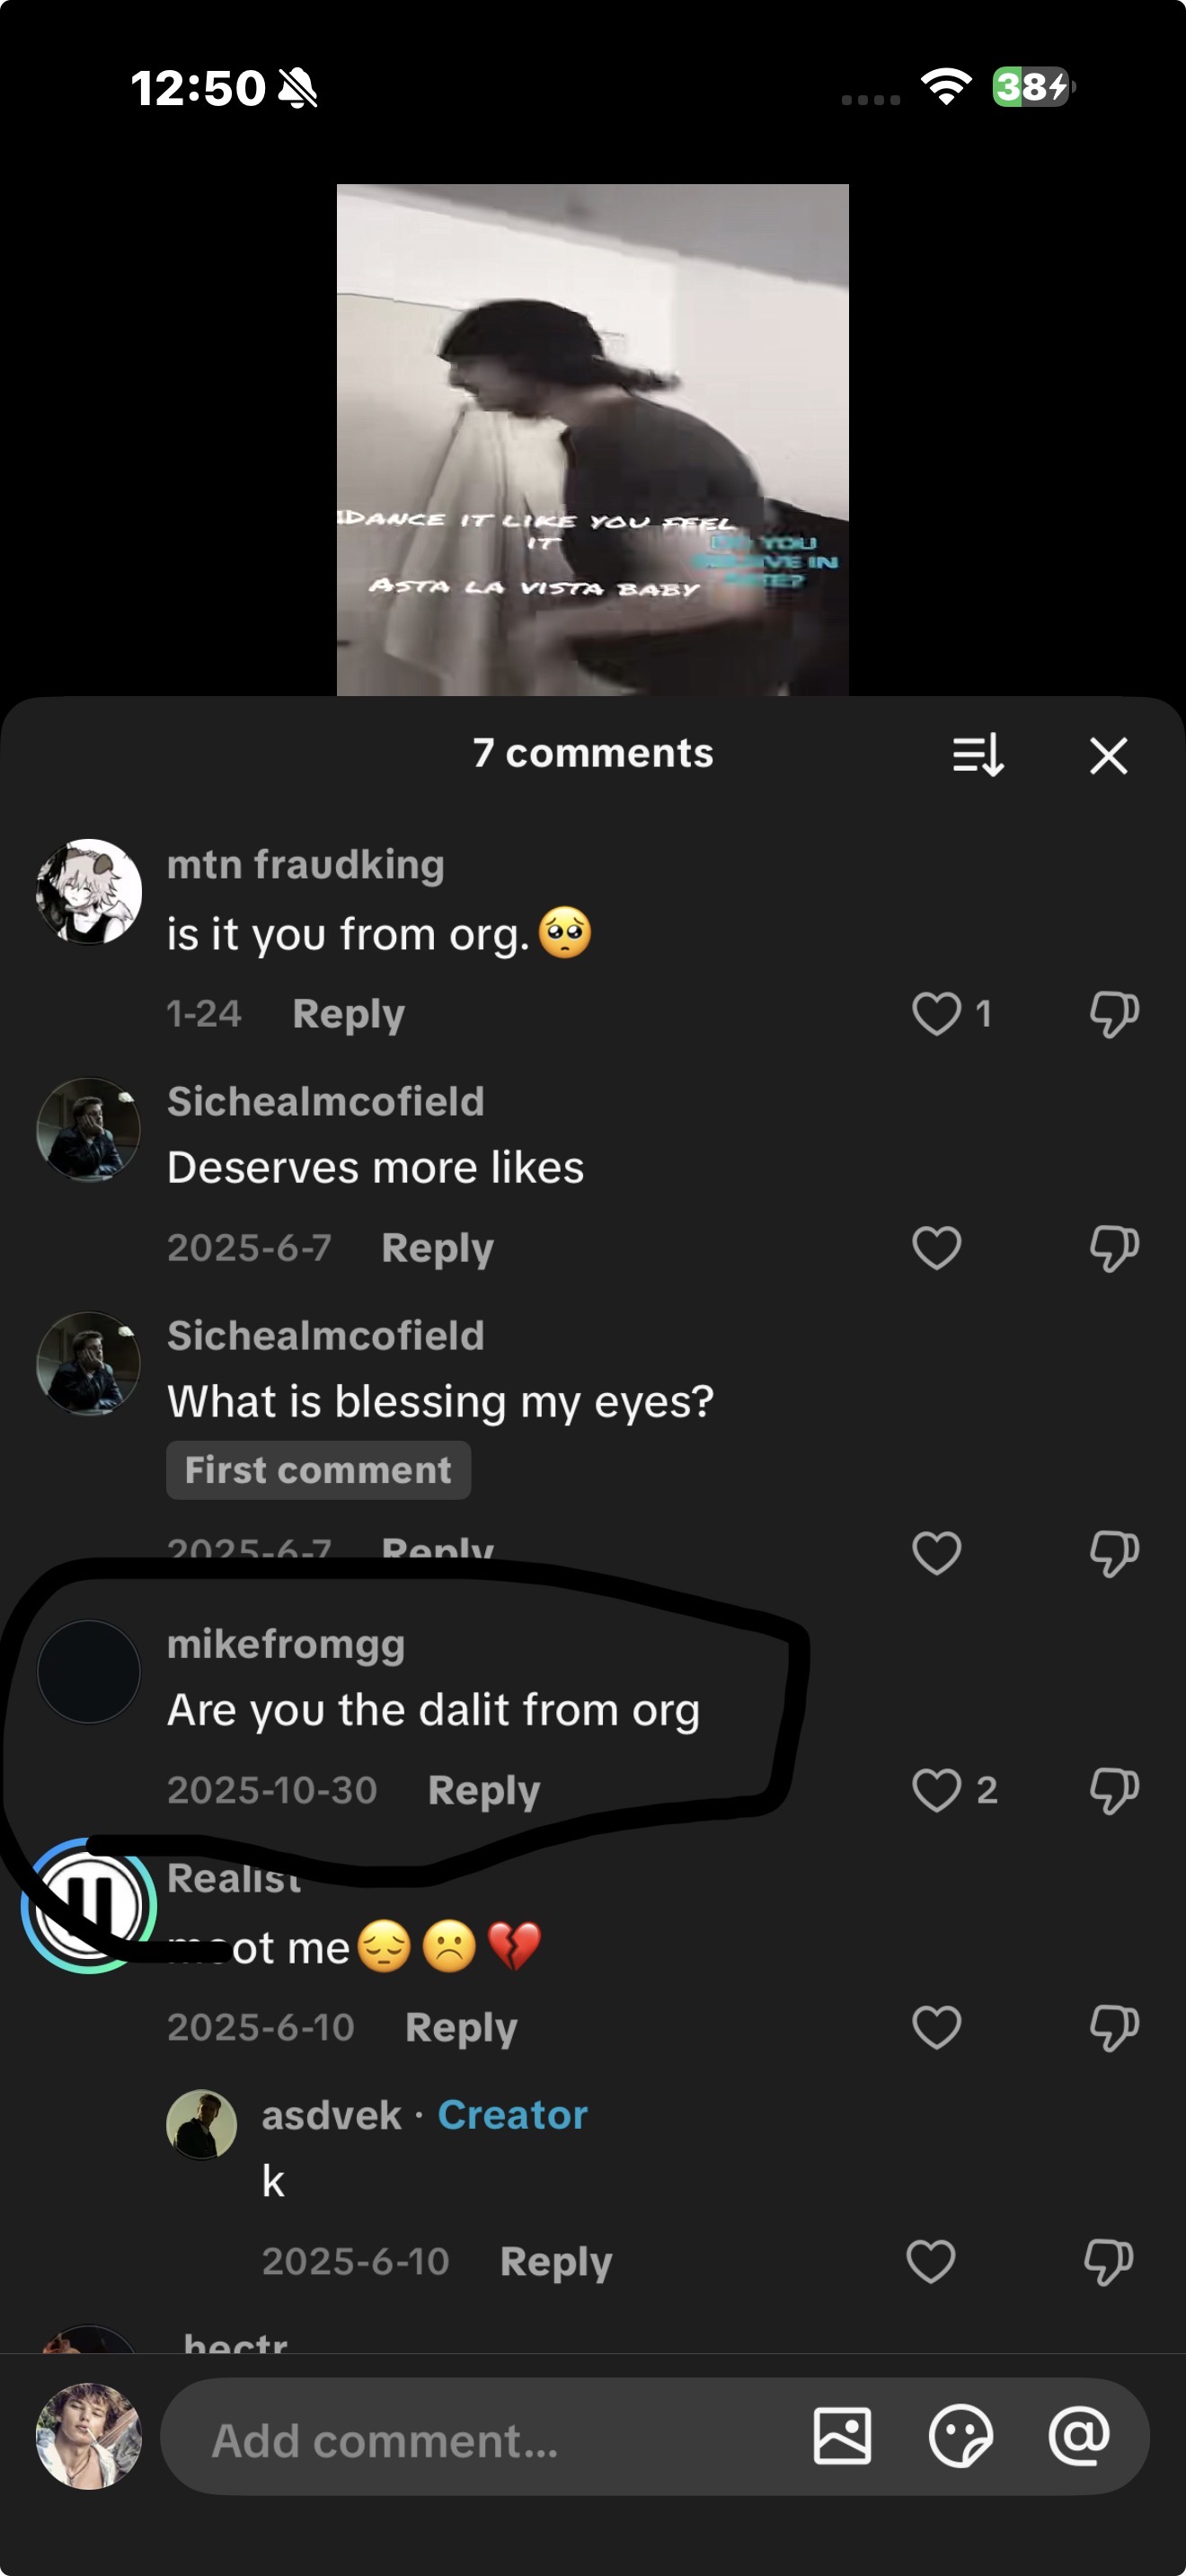Like mikefromgg's dalit comment
The height and width of the screenshot is (2576, 1186).
(937, 1790)
